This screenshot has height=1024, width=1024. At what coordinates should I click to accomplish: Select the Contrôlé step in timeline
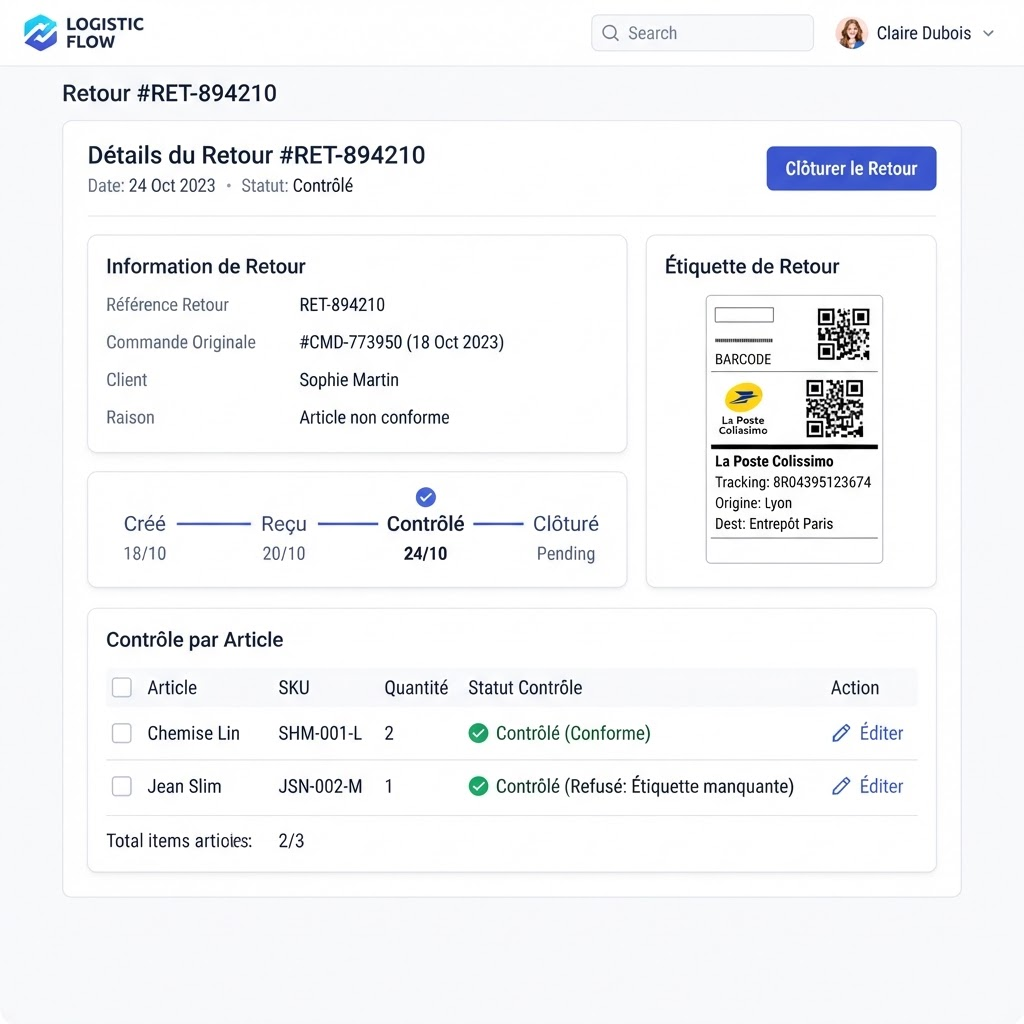[425, 524]
